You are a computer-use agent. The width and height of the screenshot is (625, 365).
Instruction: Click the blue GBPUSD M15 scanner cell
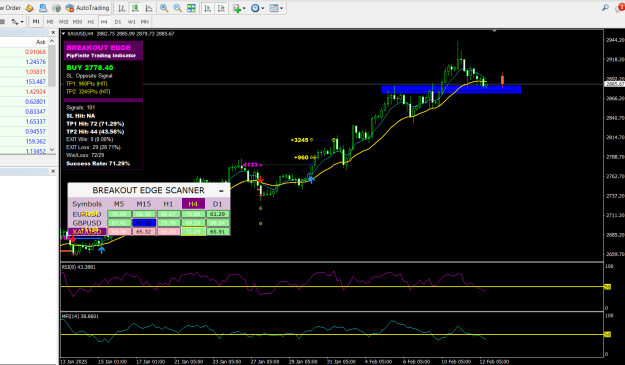pyautogui.click(x=143, y=223)
